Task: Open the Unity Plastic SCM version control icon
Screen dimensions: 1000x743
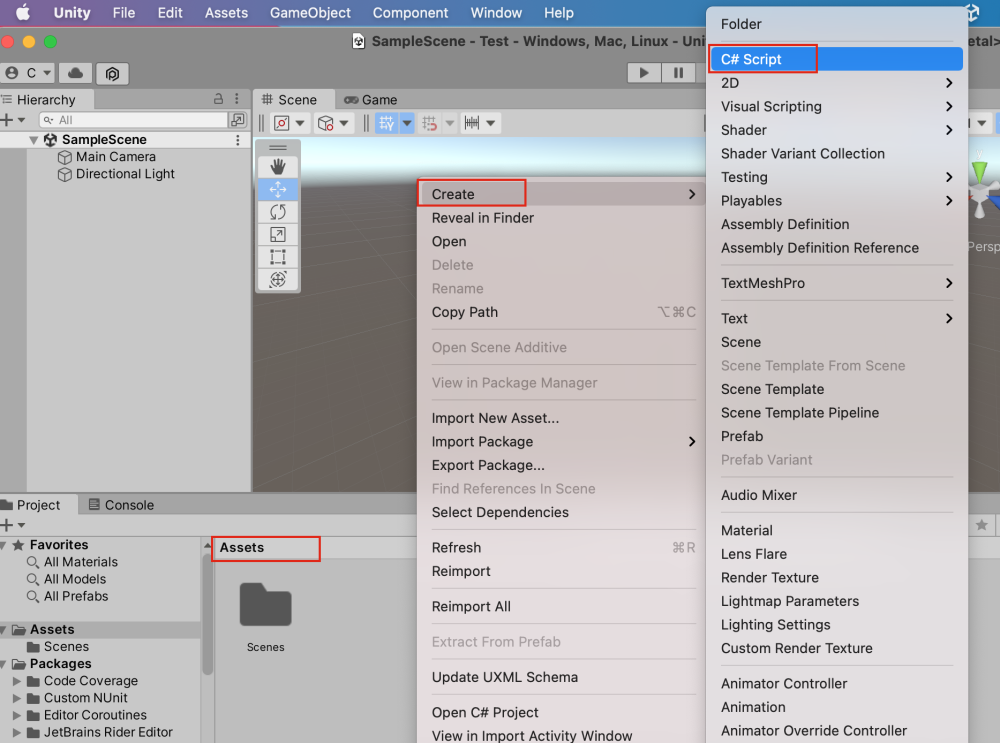Action: coord(112,73)
